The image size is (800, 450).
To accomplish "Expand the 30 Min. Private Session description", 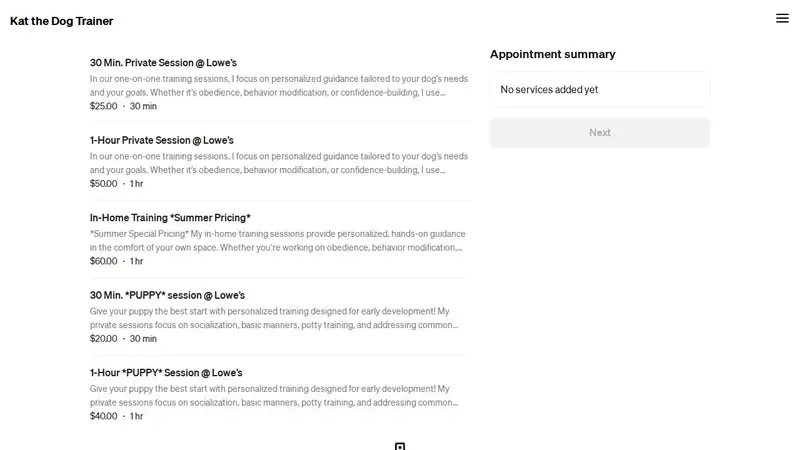I will (279, 86).
